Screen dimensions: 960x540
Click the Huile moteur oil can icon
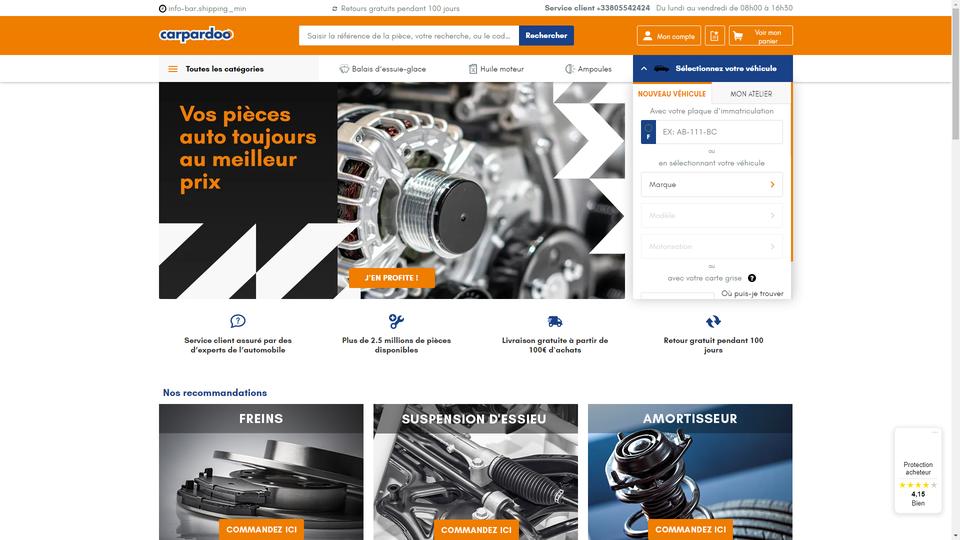click(473, 69)
